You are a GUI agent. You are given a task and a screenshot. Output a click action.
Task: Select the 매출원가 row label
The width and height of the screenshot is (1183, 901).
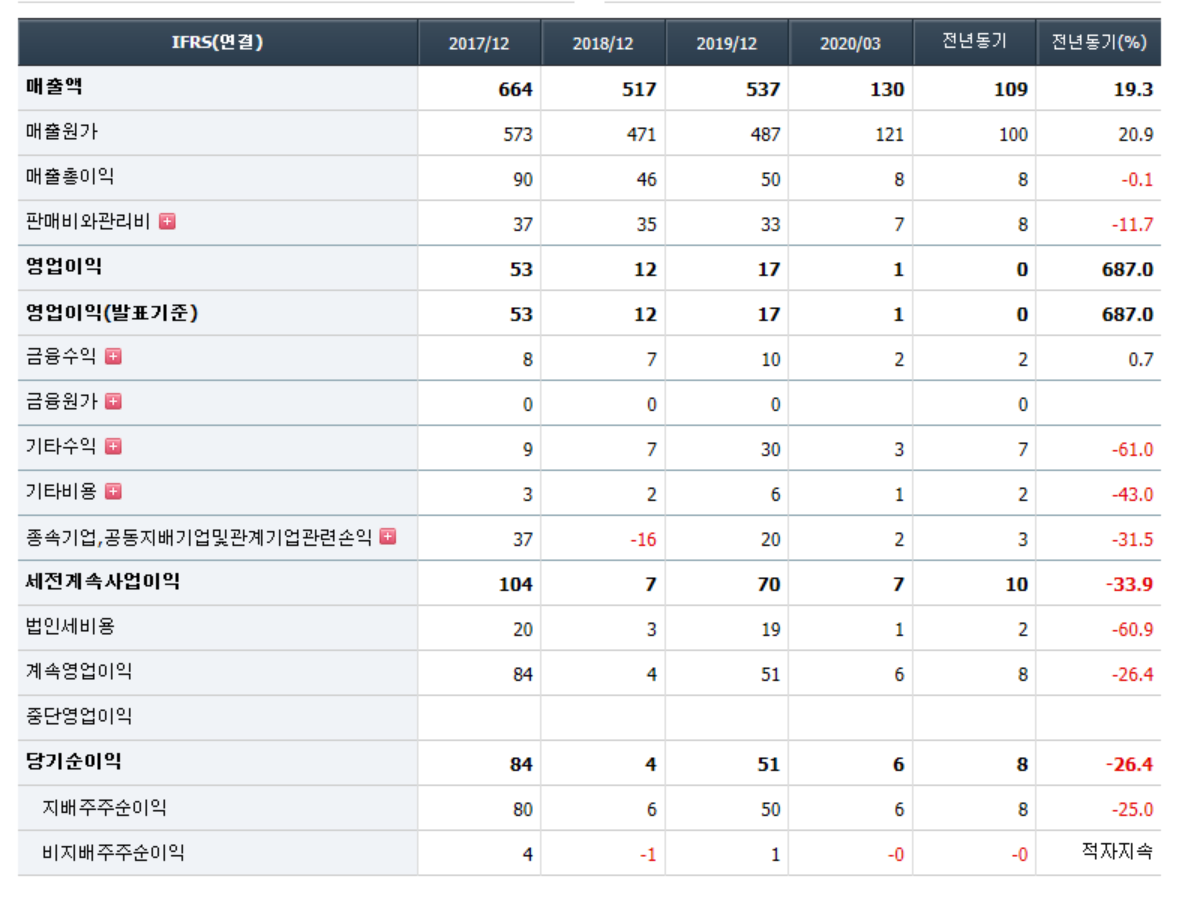[62, 132]
